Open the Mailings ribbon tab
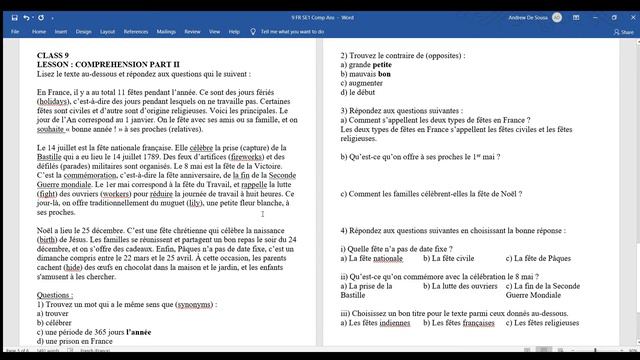Image resolution: width=640 pixels, height=360 pixels. [166, 31]
